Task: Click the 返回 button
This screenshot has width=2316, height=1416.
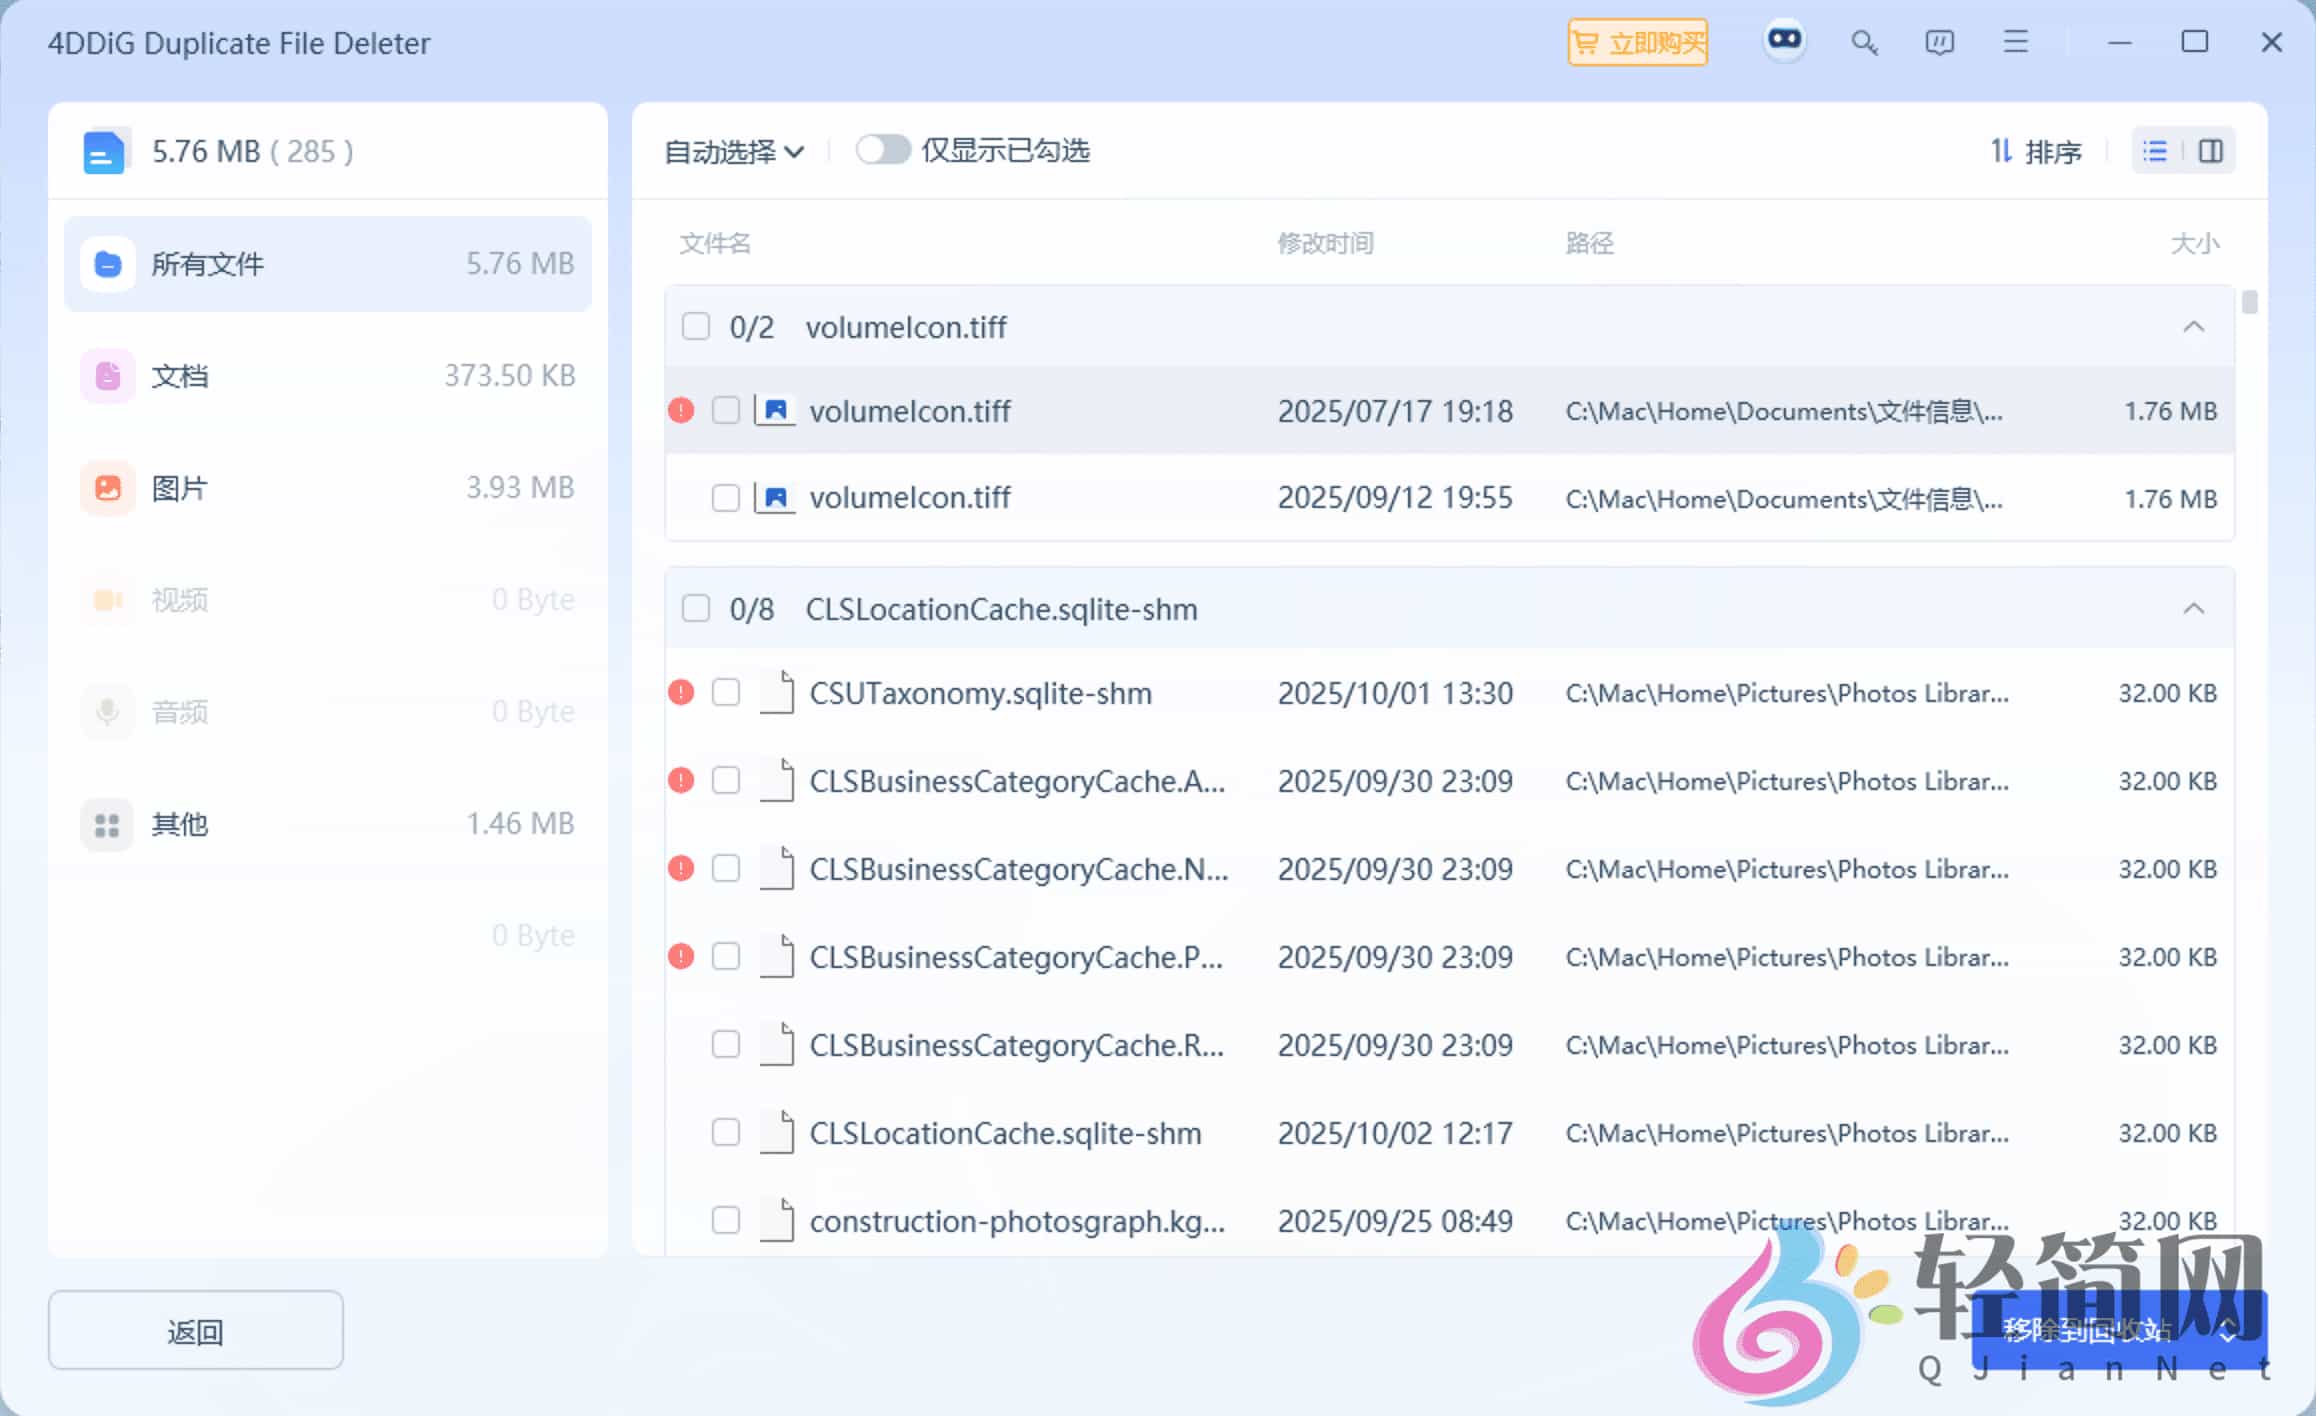Action: (196, 1331)
